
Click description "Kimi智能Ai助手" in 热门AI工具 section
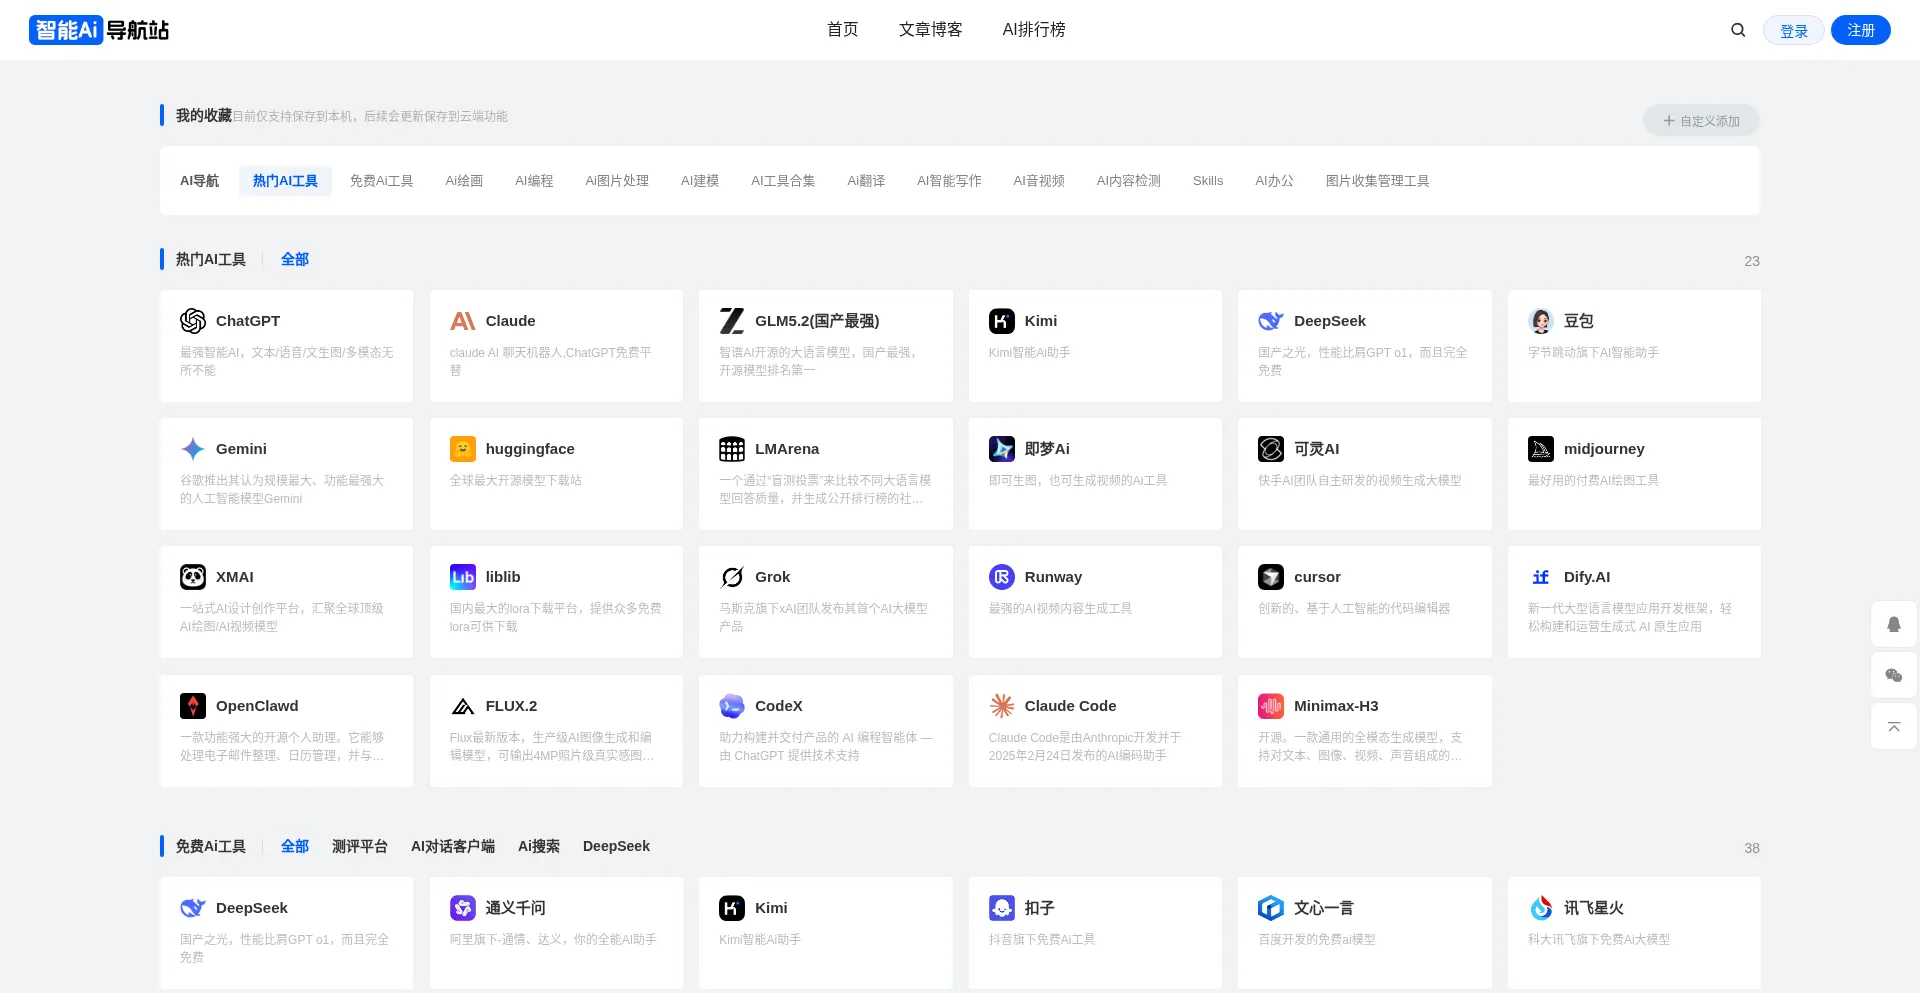point(1030,353)
